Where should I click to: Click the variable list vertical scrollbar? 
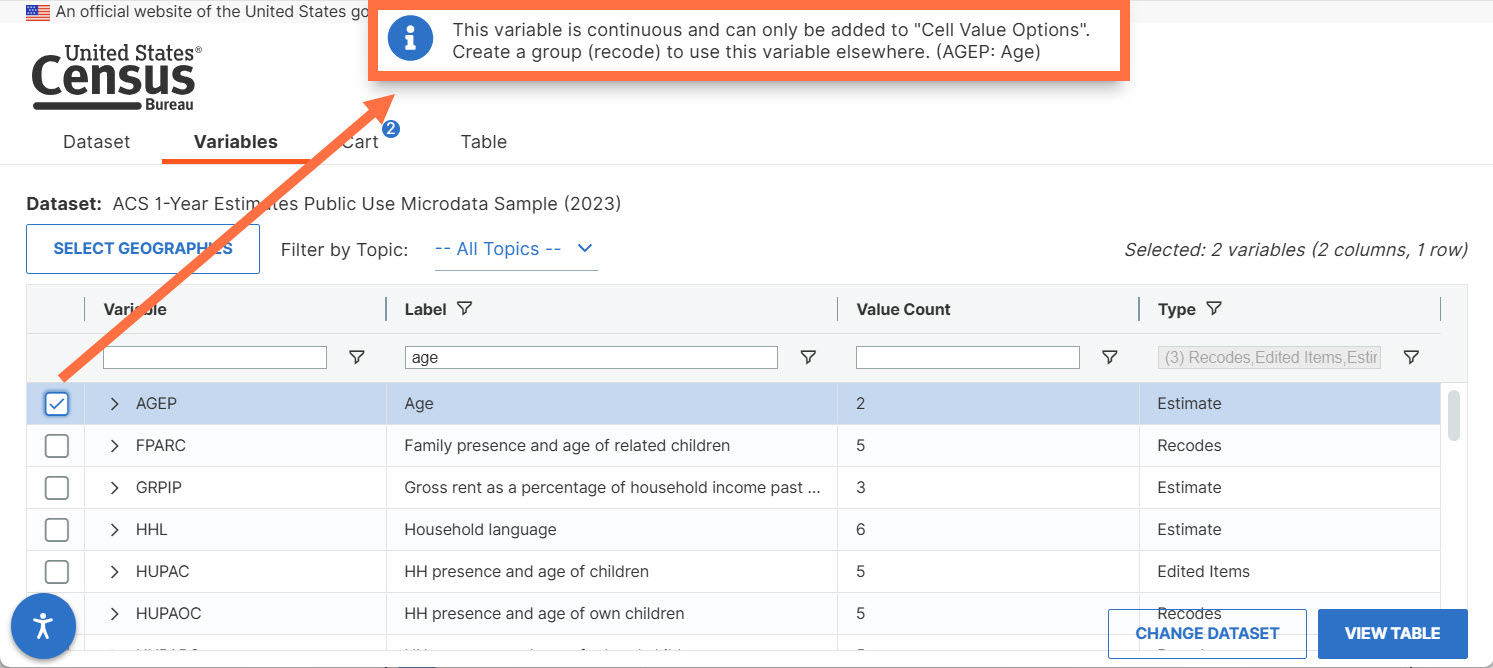point(1454,414)
